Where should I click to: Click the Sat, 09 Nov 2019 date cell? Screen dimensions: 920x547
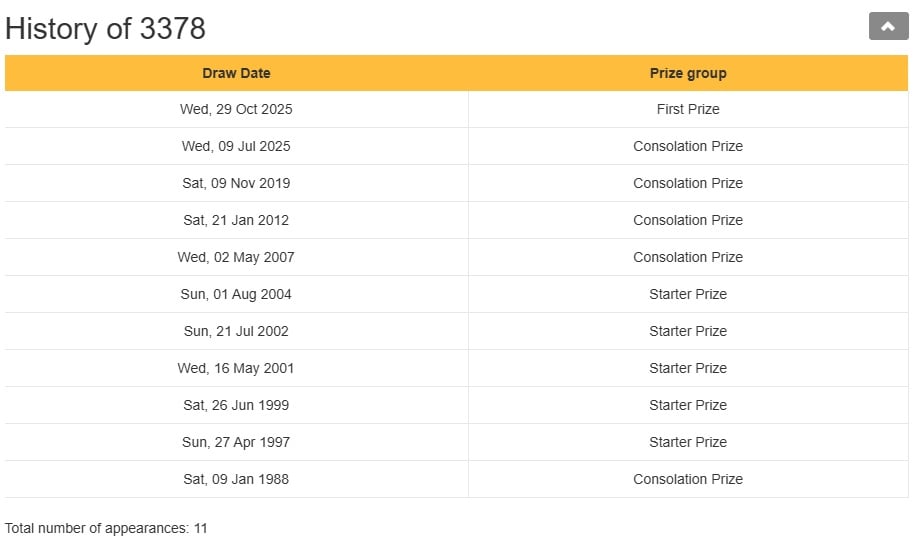coord(236,183)
